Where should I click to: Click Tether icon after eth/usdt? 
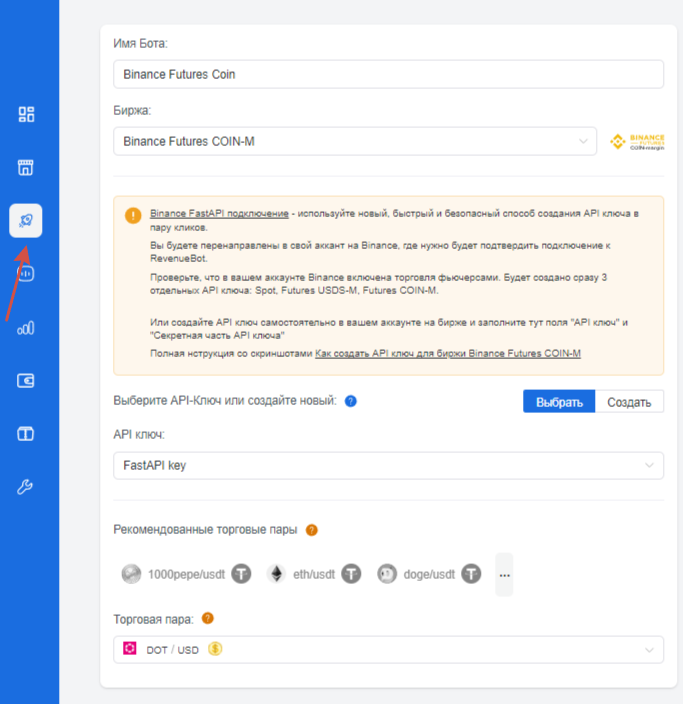(351, 574)
